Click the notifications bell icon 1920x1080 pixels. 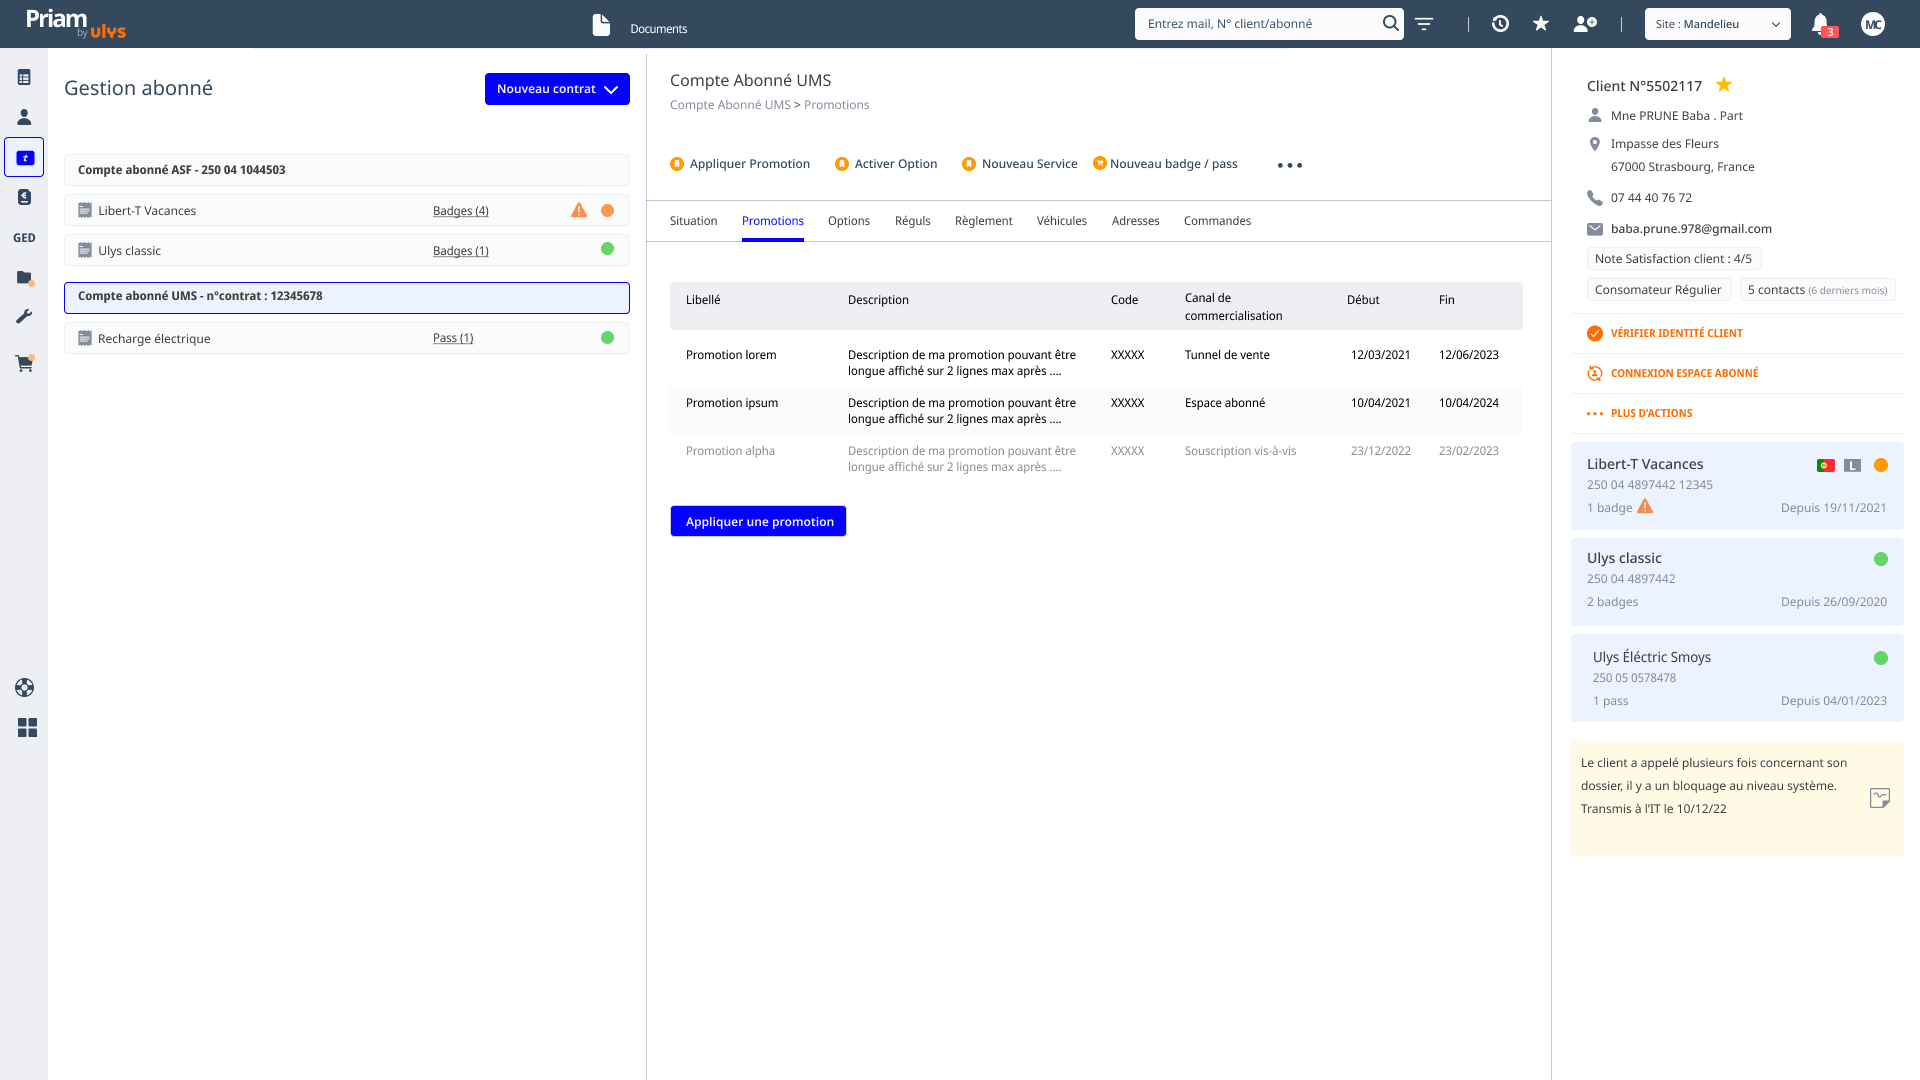tap(1820, 23)
